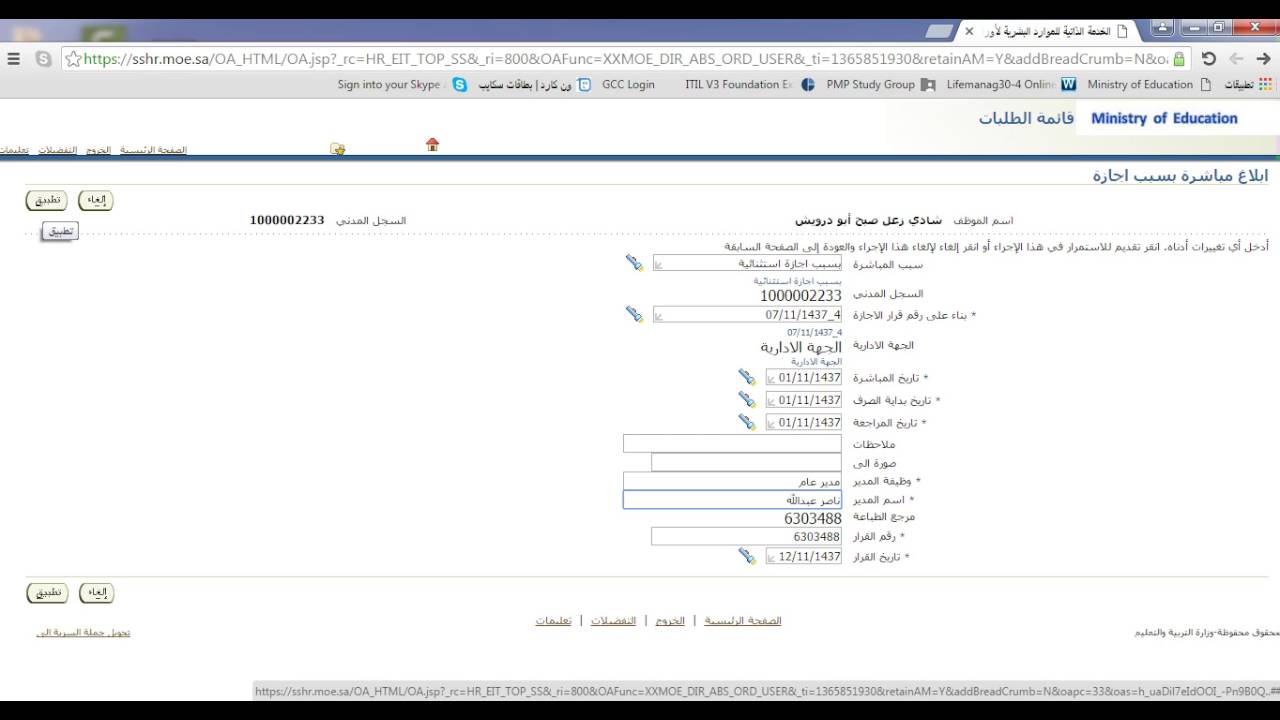Viewport: 1280px width, 720px height.
Task: Open the header التفضيلات preferences link
Action: coord(57,150)
